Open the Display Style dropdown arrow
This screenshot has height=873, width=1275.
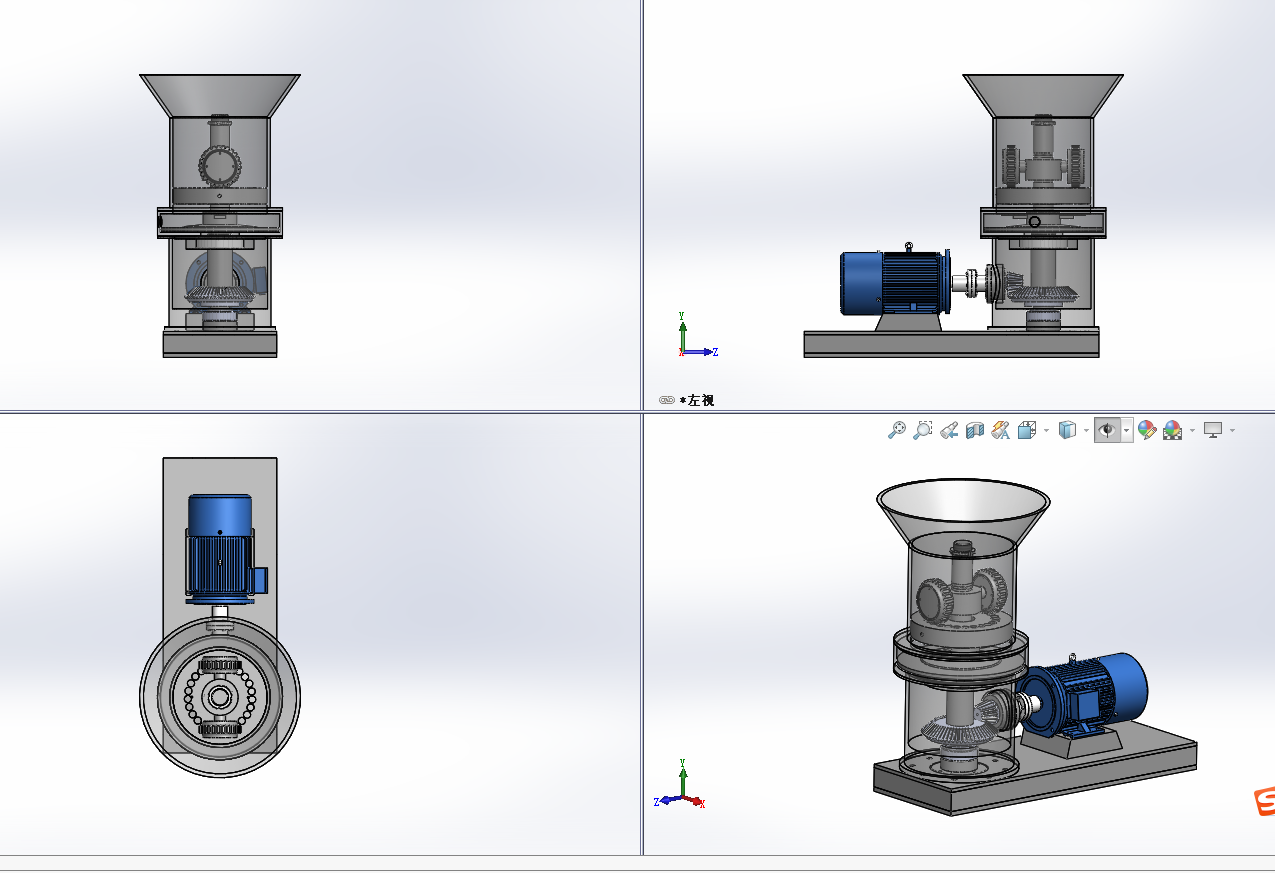pos(1087,430)
